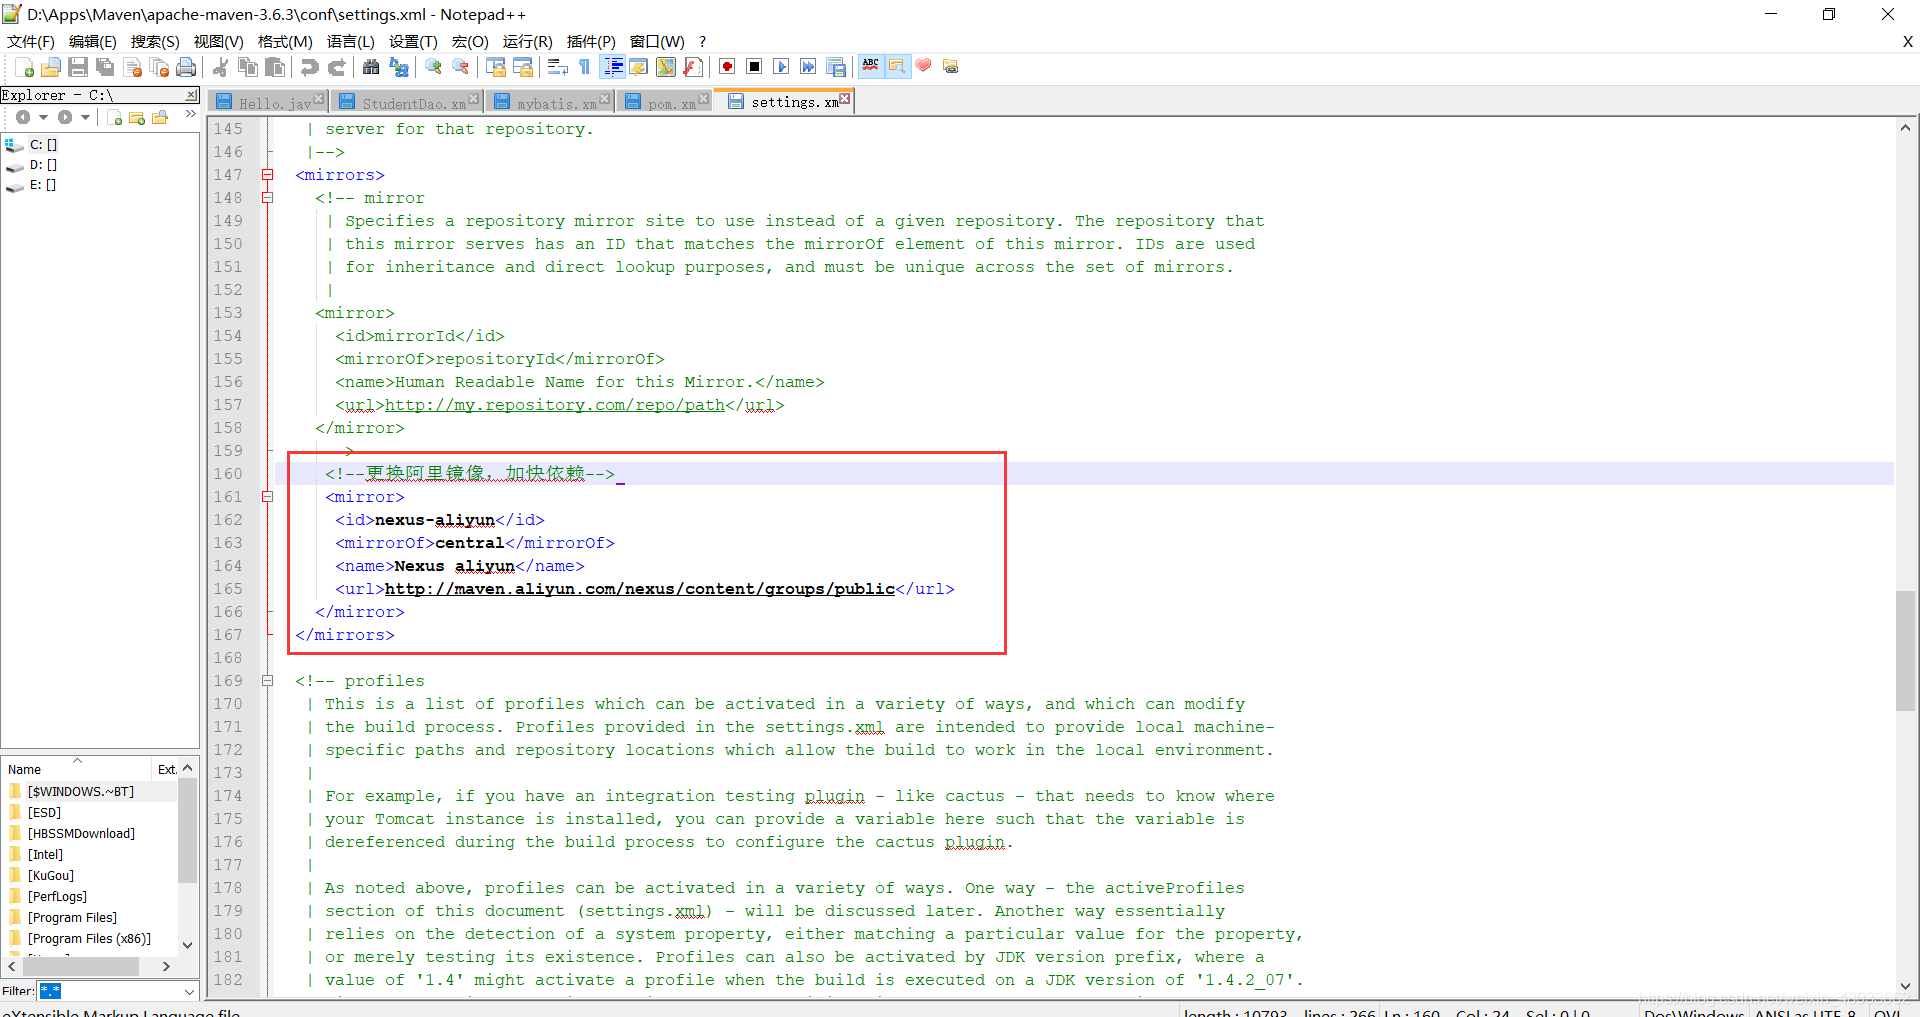Print the document using the printer icon
This screenshot has height=1017, width=1920.
pos(186,67)
